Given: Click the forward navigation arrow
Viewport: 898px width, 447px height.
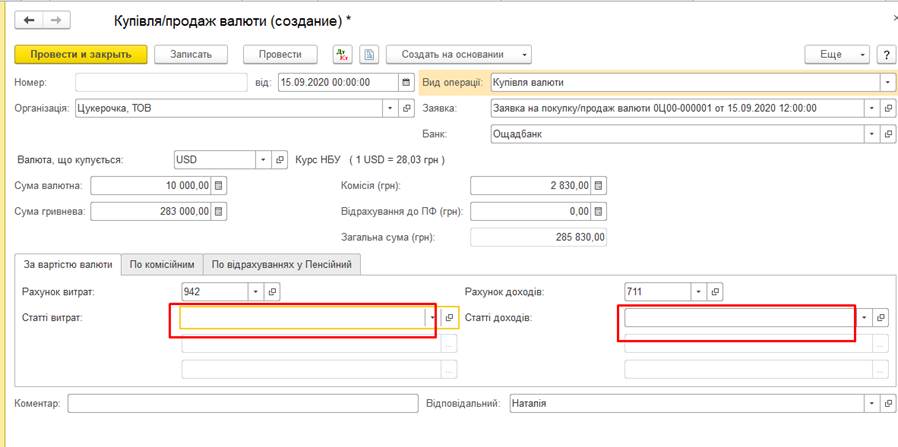Looking at the screenshot, I should point(55,20).
